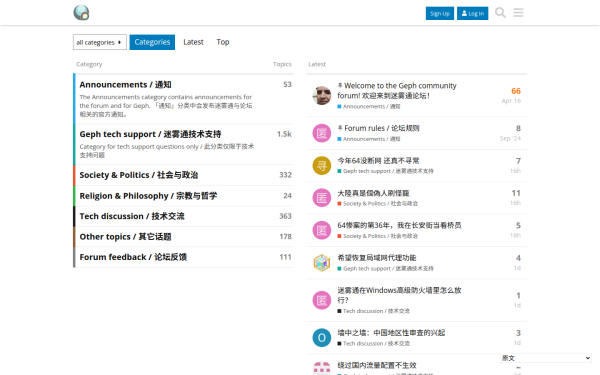Click Geph tech support tag under 希望恢复局域网代理功能
The width and height of the screenshot is (600, 375).
pos(385,269)
